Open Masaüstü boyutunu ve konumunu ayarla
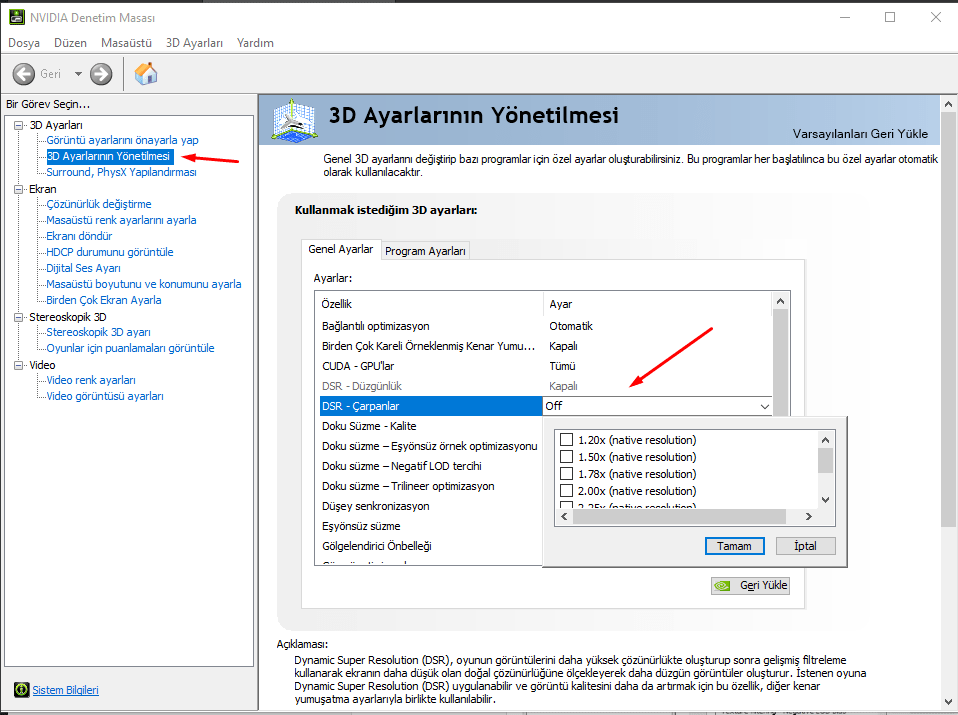This screenshot has height=715, width=958. [144, 284]
